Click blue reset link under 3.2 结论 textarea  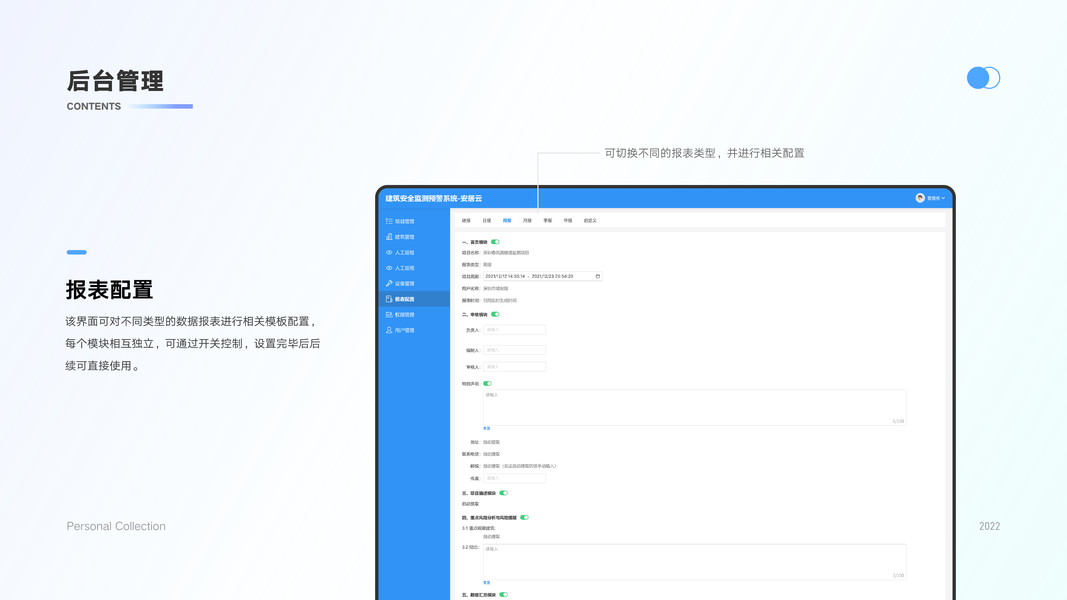[x=487, y=583]
